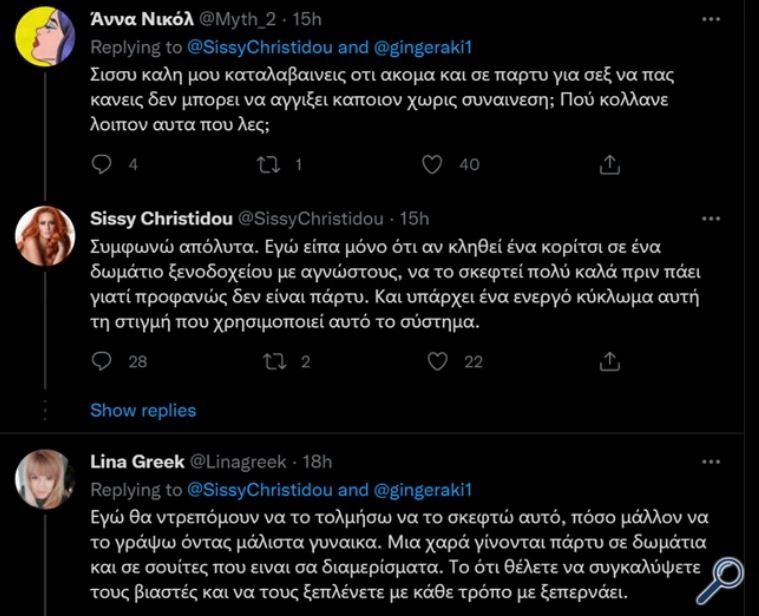Image resolution: width=759 pixels, height=616 pixels.
Task: Open more options on Lina Greek's tweet
Action: click(711, 462)
